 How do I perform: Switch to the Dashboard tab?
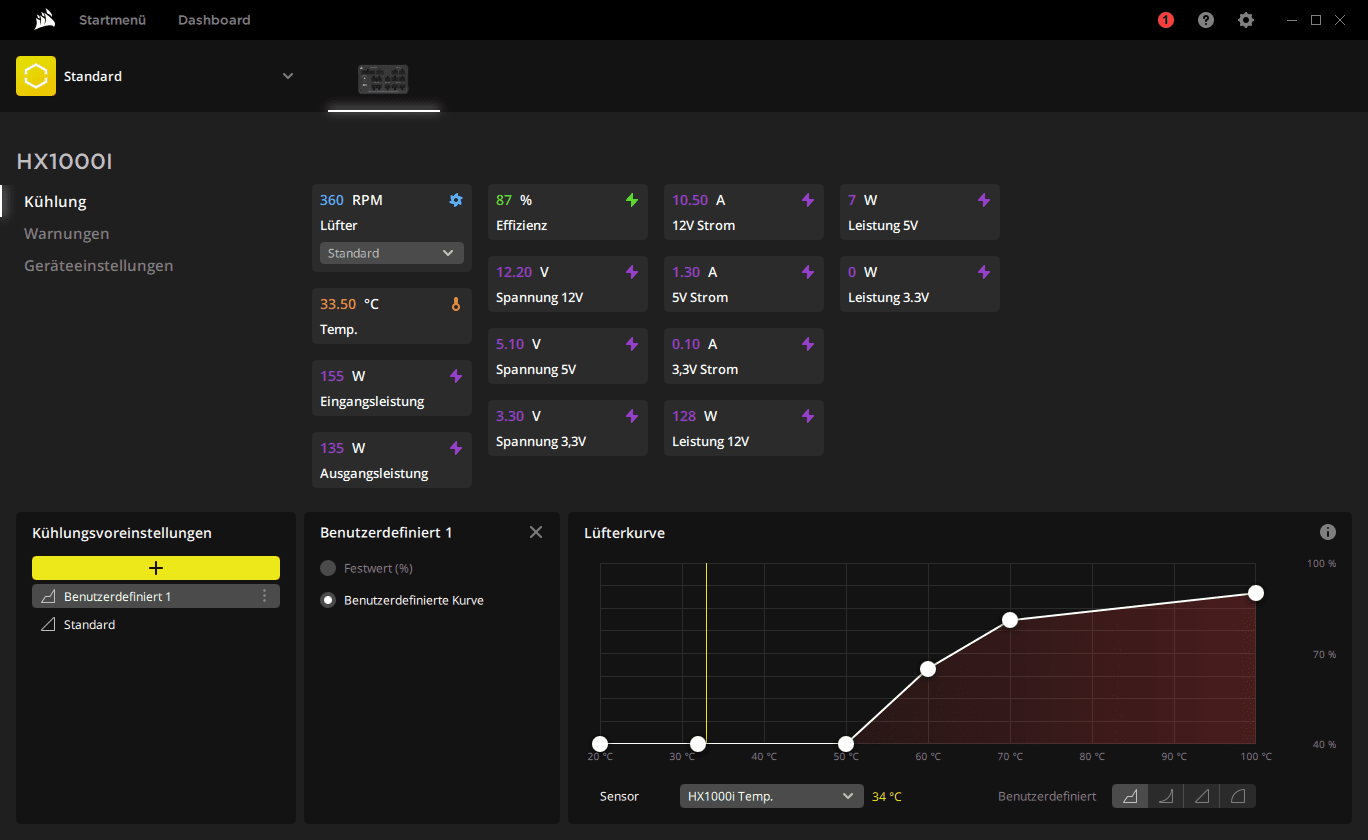click(214, 20)
